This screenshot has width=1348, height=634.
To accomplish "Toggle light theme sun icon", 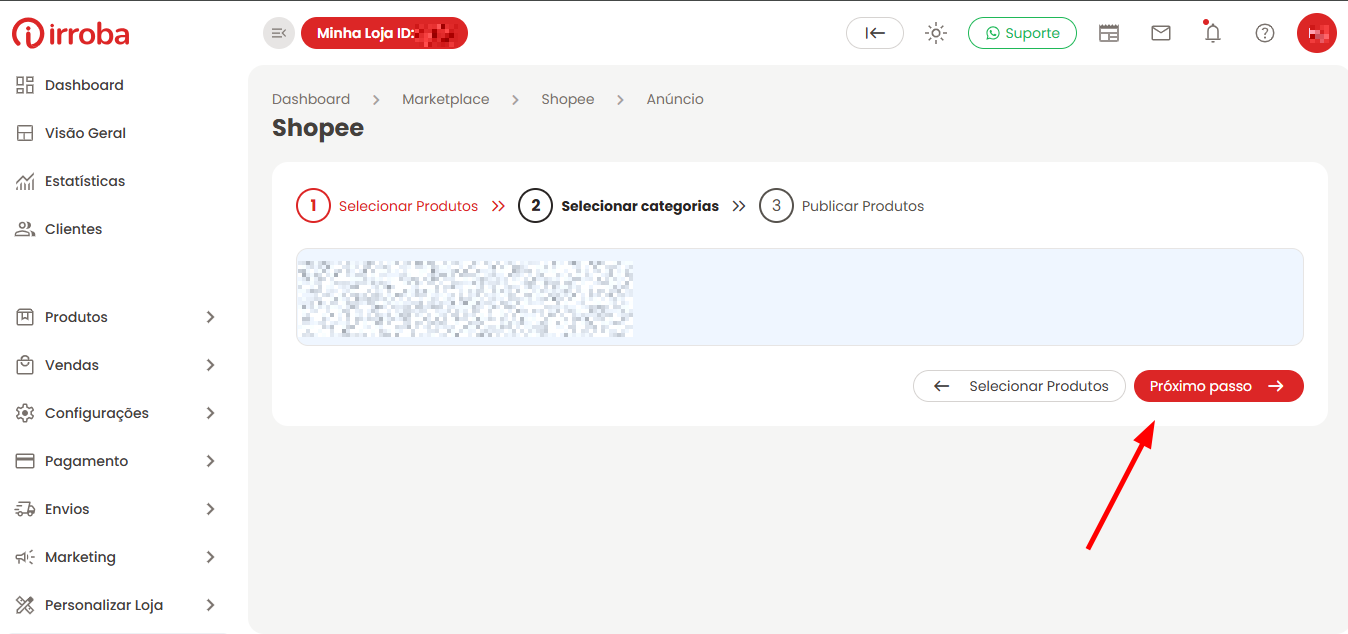I will point(936,33).
